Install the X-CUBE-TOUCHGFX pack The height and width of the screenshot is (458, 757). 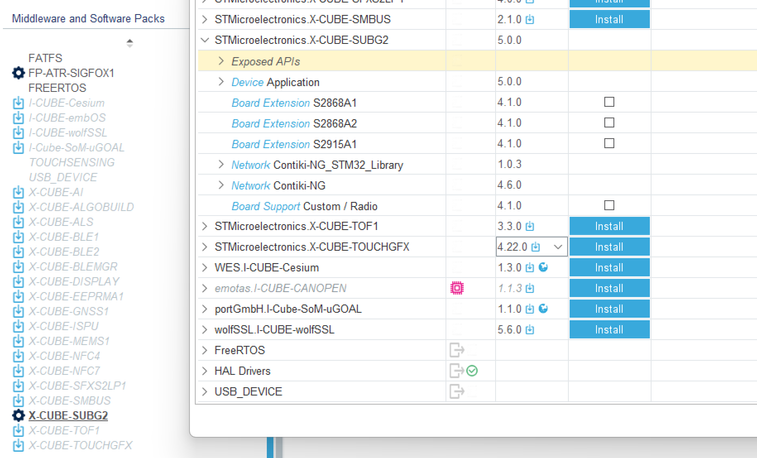click(x=609, y=247)
